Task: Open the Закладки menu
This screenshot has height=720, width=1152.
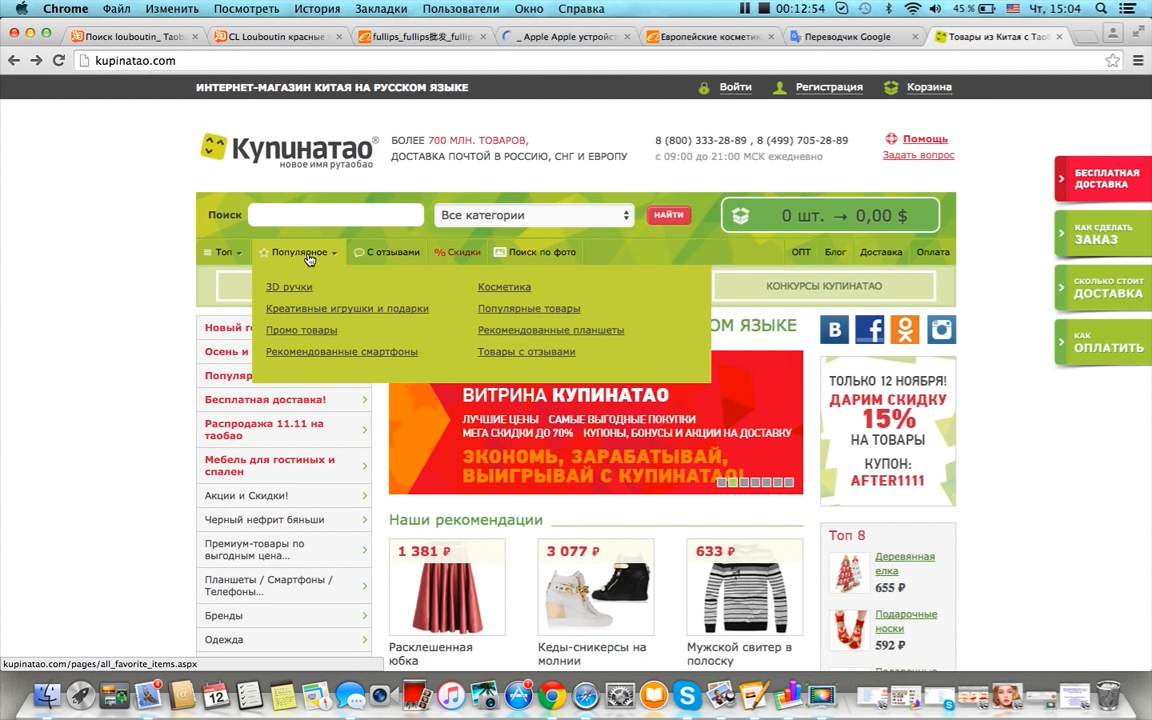Action: tap(381, 9)
